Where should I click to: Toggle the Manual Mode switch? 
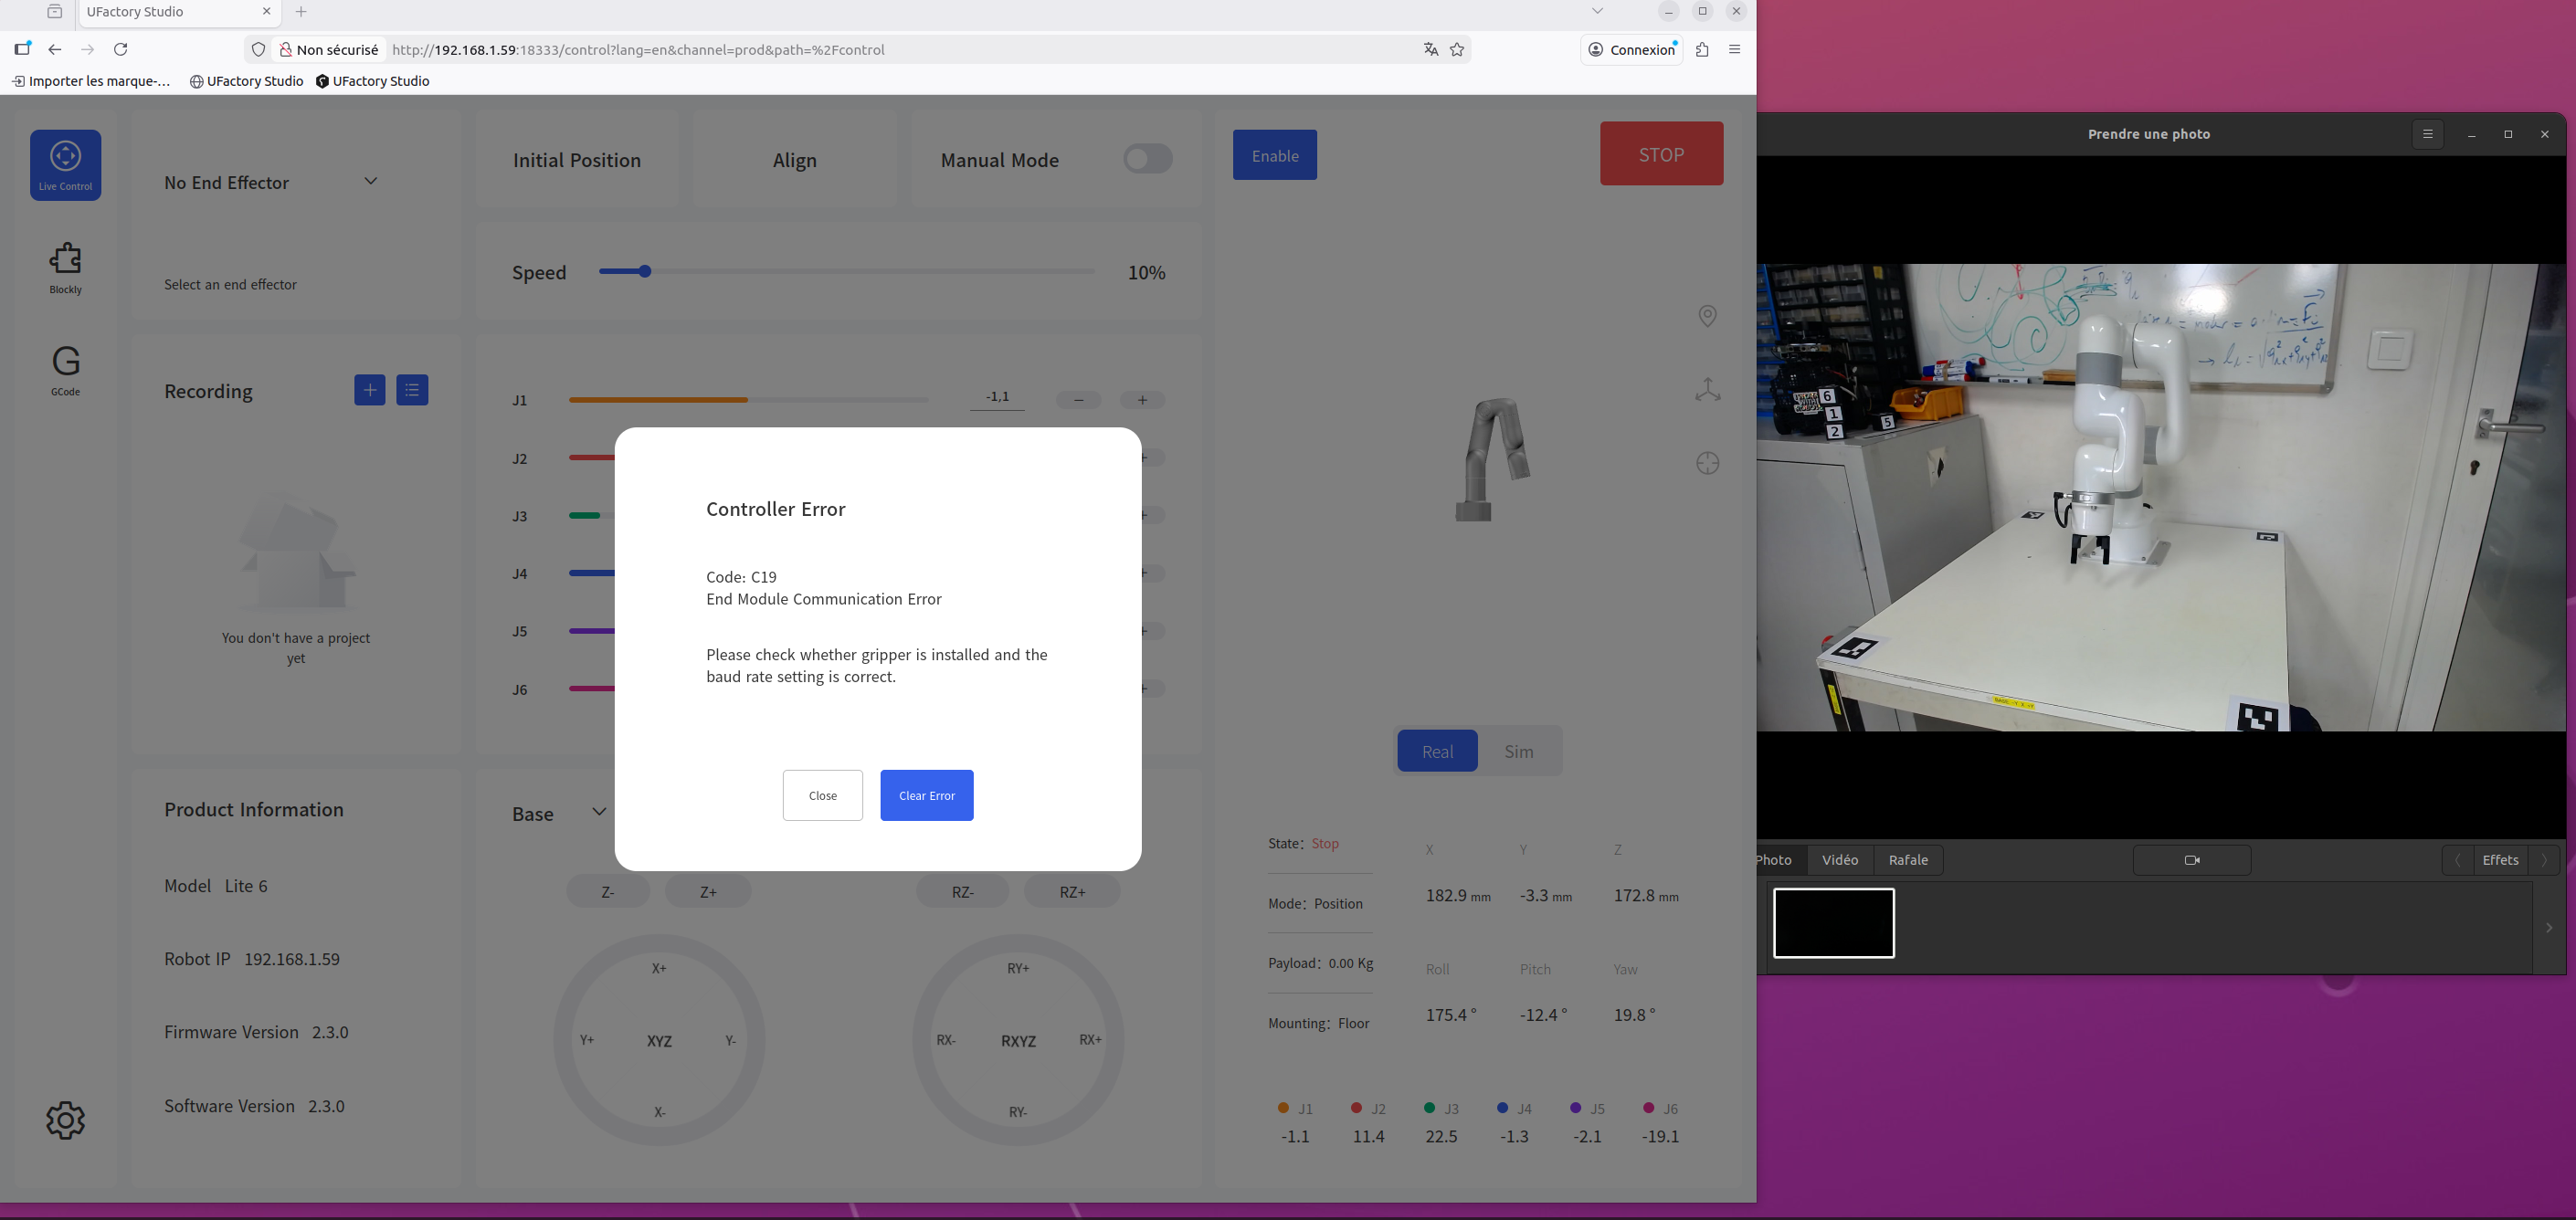tap(1146, 159)
